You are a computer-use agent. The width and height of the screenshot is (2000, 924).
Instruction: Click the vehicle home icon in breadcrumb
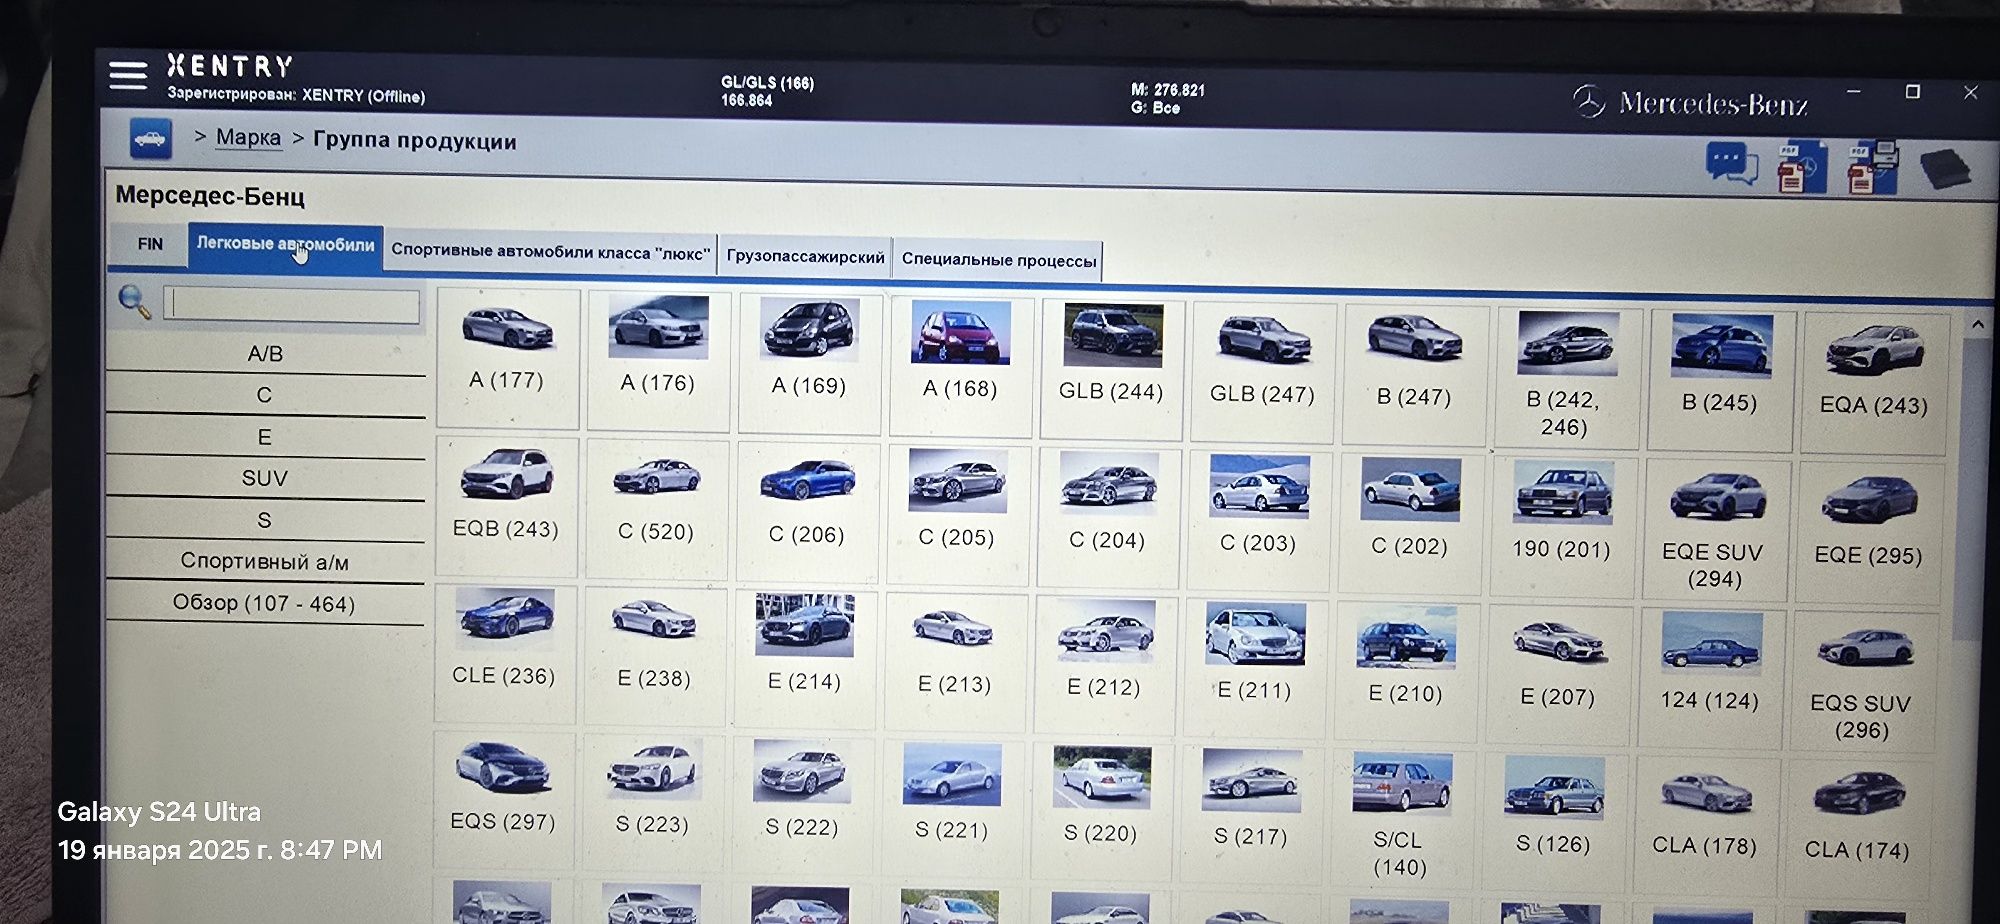[x=150, y=139]
